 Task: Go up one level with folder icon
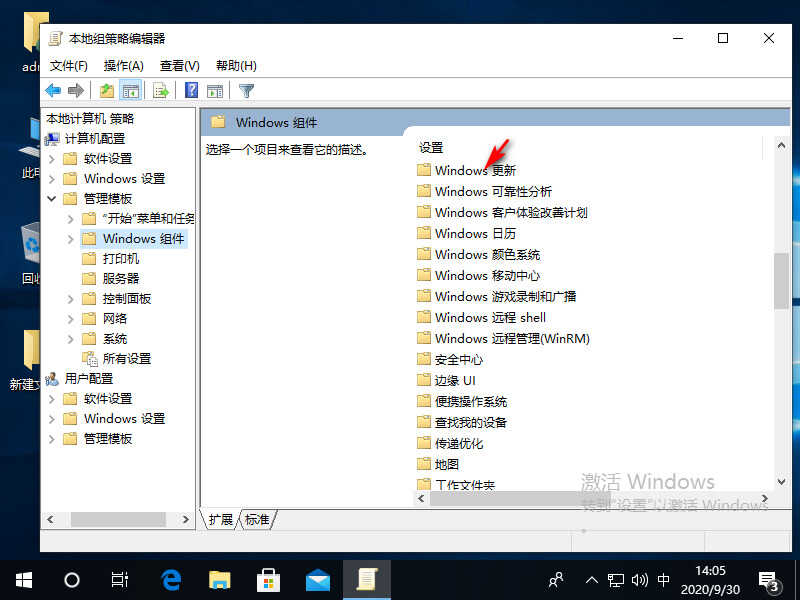coord(107,91)
